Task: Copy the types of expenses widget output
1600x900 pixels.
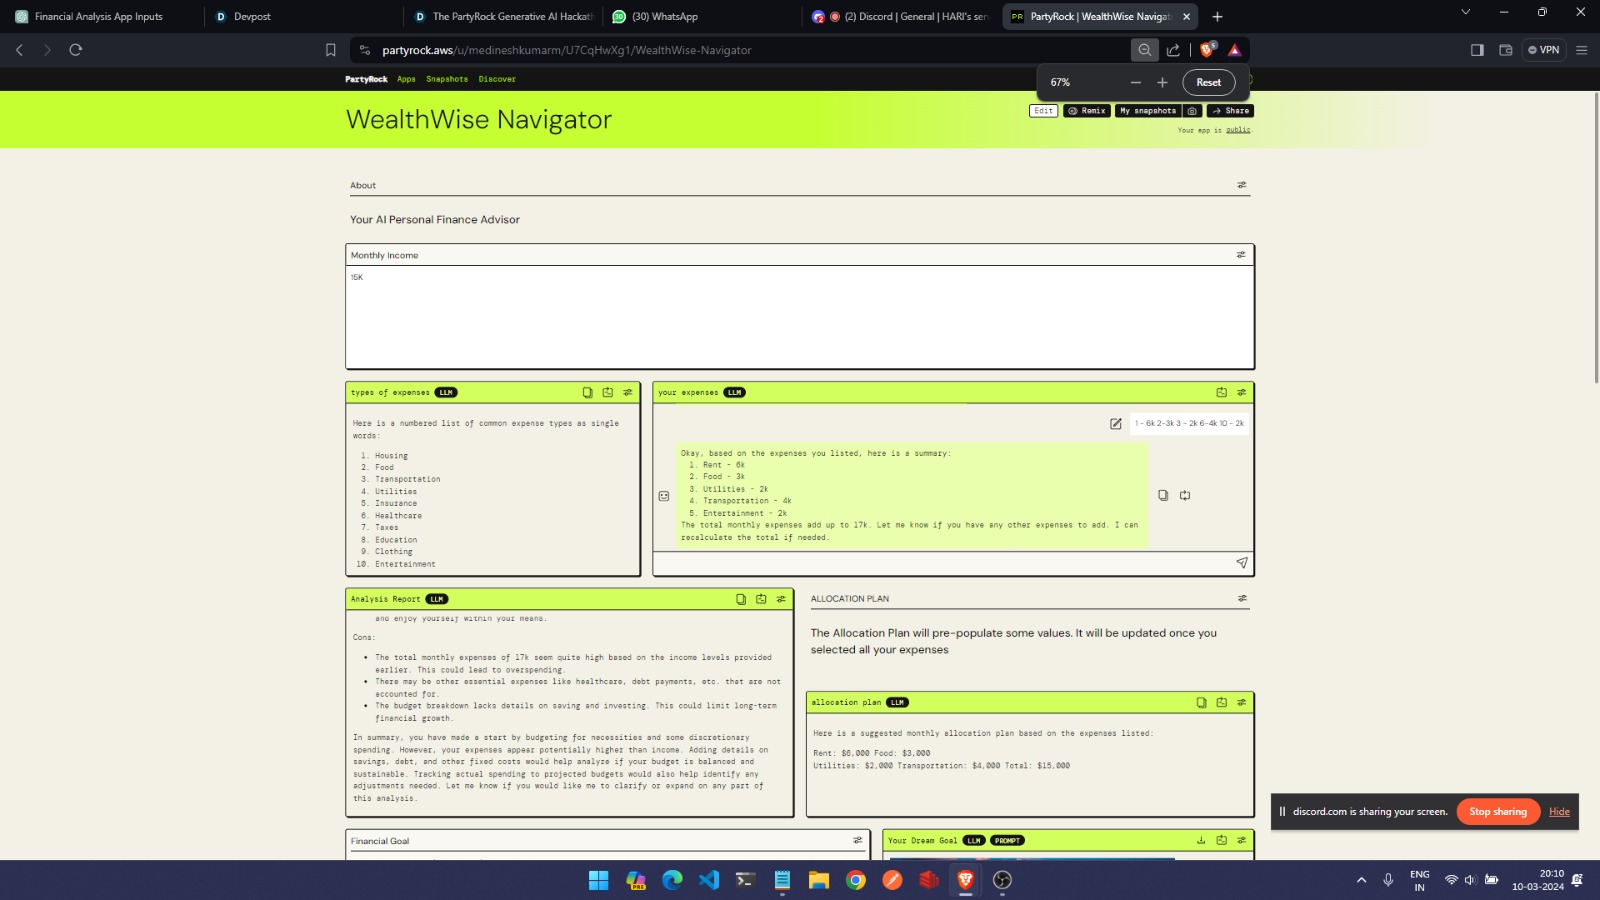Action: (x=587, y=392)
